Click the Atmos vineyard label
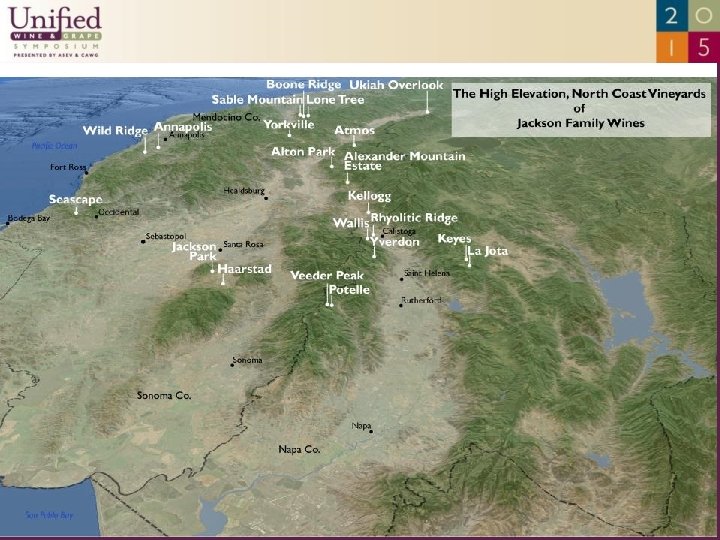 click(x=354, y=130)
